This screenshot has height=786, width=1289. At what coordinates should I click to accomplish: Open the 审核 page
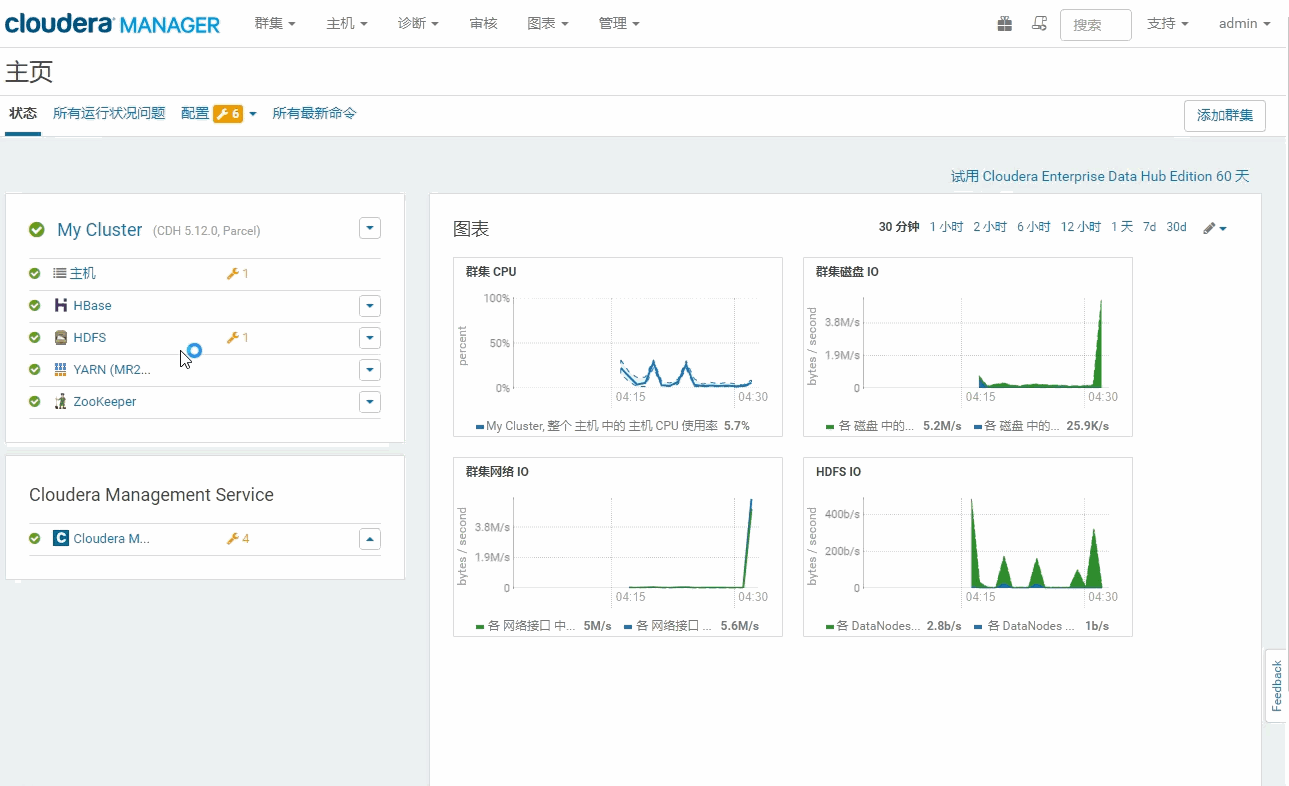tap(483, 23)
